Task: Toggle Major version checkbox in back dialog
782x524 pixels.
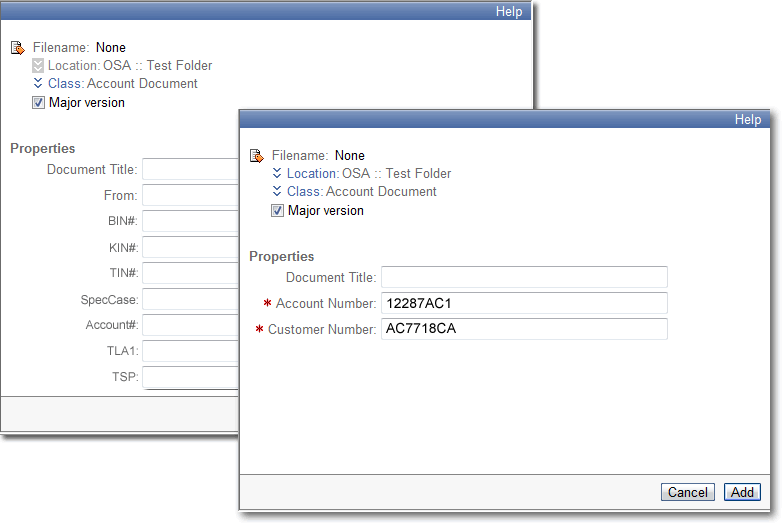Action: click(x=38, y=103)
